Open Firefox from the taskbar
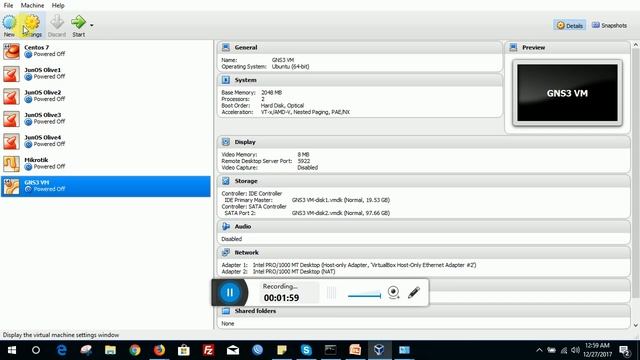The height and width of the screenshot is (360, 640). 159,350
